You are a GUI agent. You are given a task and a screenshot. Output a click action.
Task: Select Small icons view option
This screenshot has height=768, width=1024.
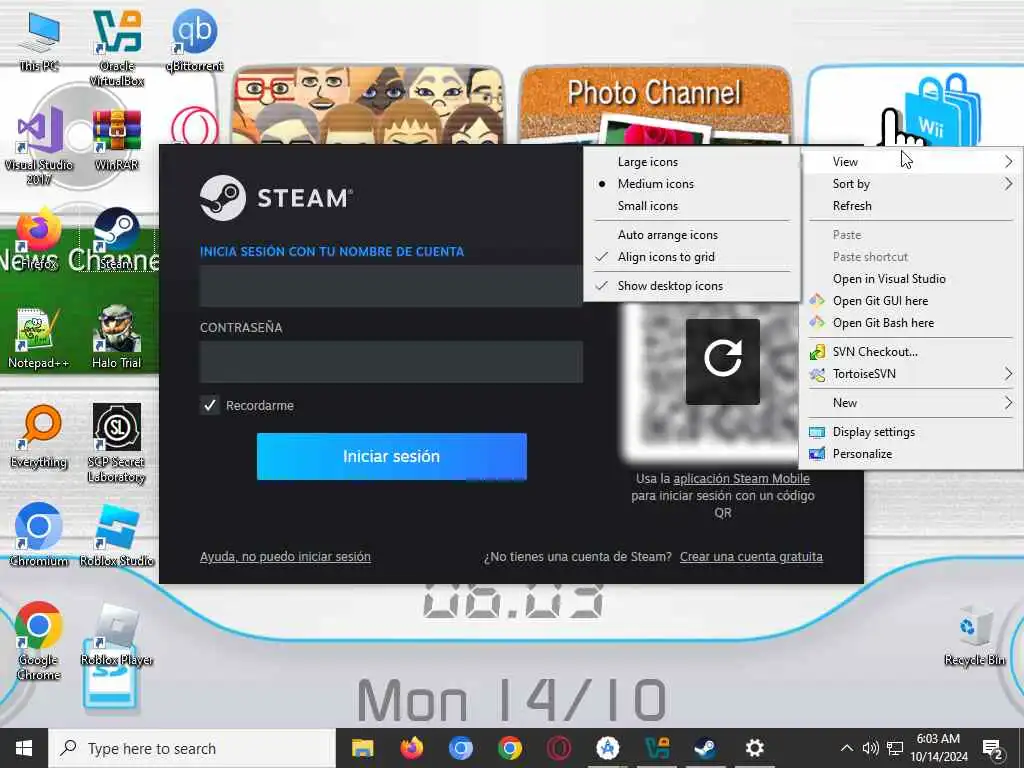point(692,206)
